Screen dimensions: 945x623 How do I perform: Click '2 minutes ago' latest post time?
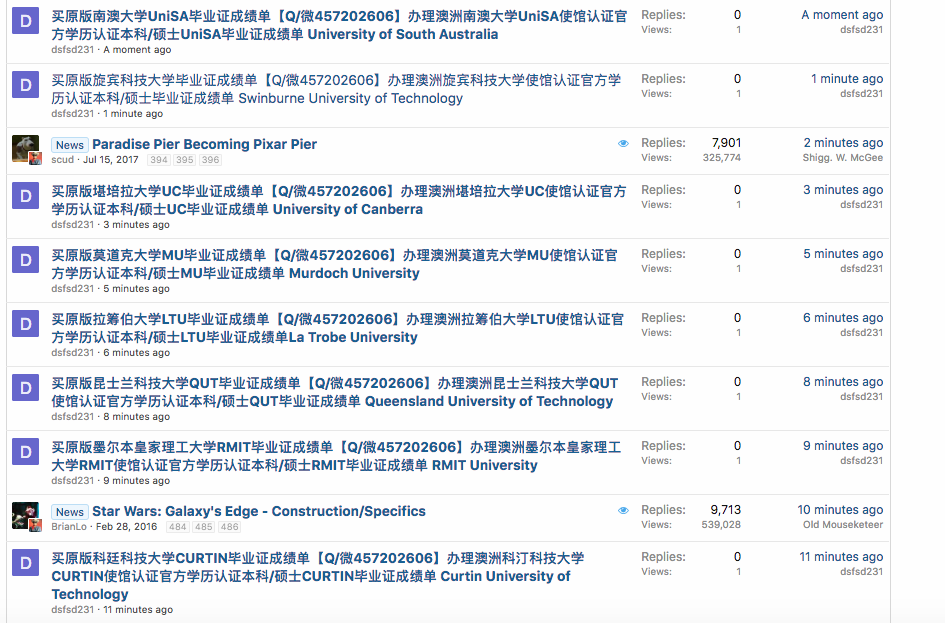coord(843,143)
